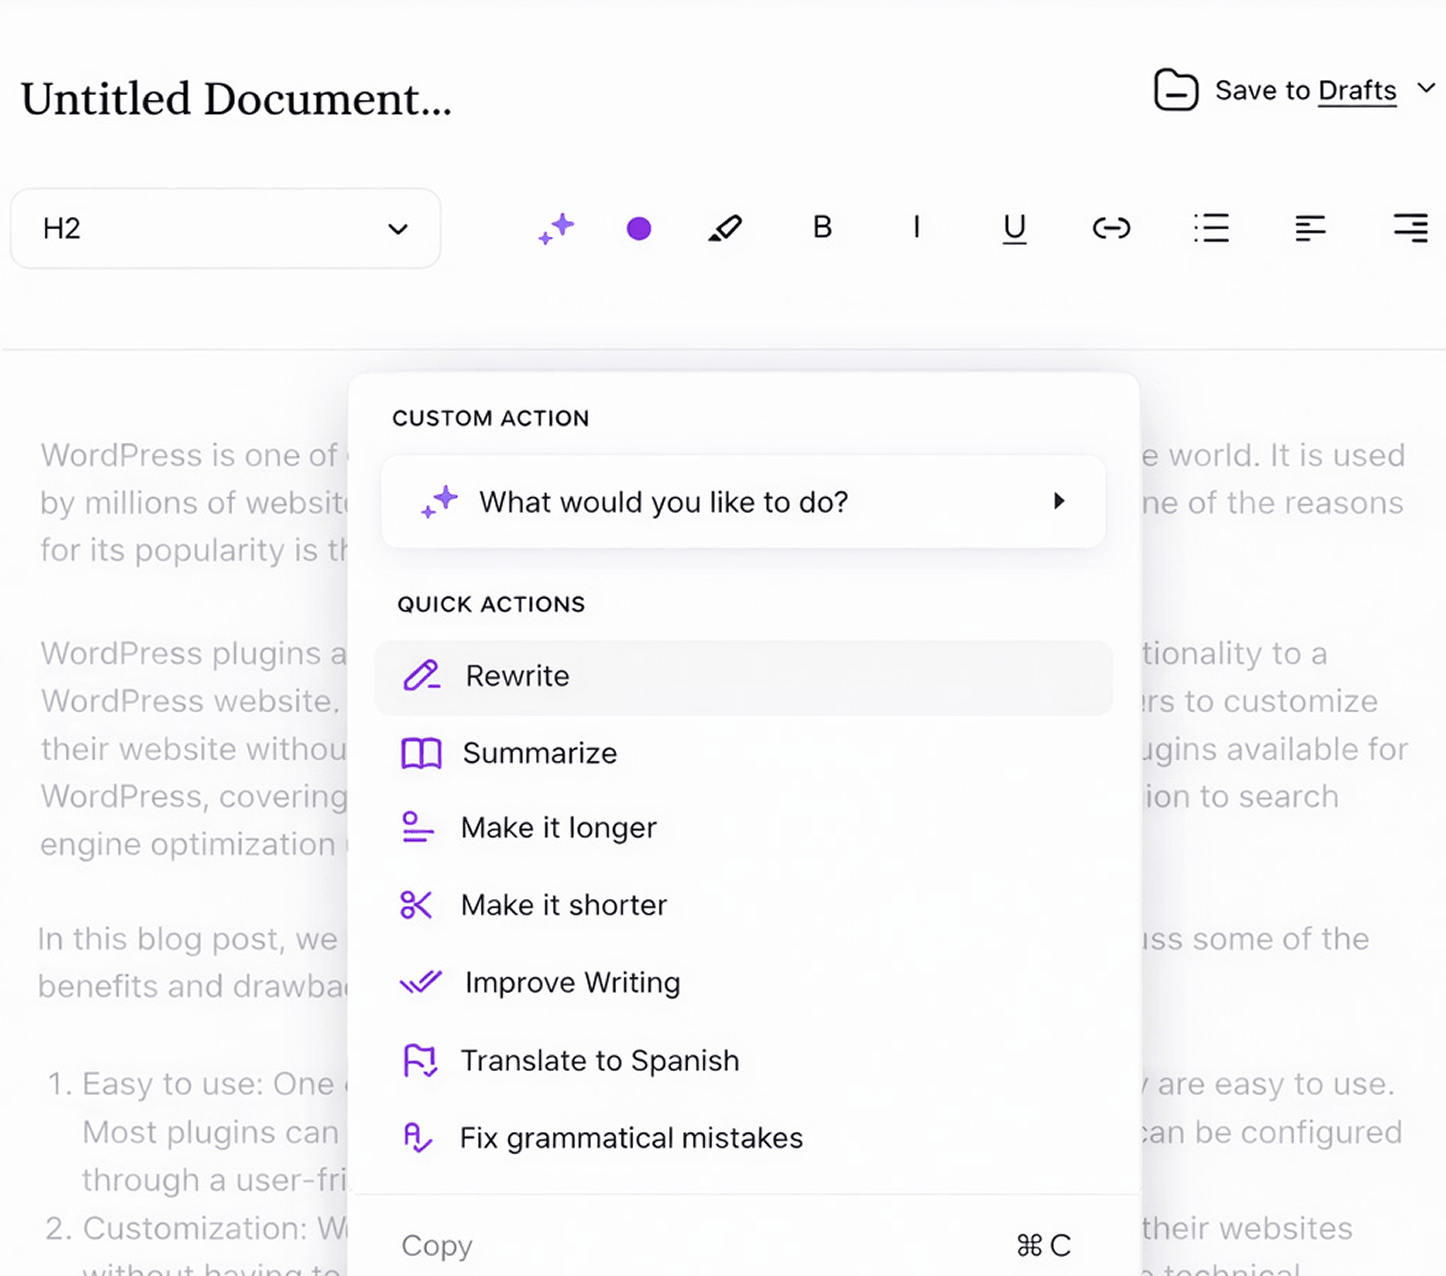This screenshot has width=1446, height=1276.
Task: Click the sparkle icon in custom action box
Action: point(439,502)
